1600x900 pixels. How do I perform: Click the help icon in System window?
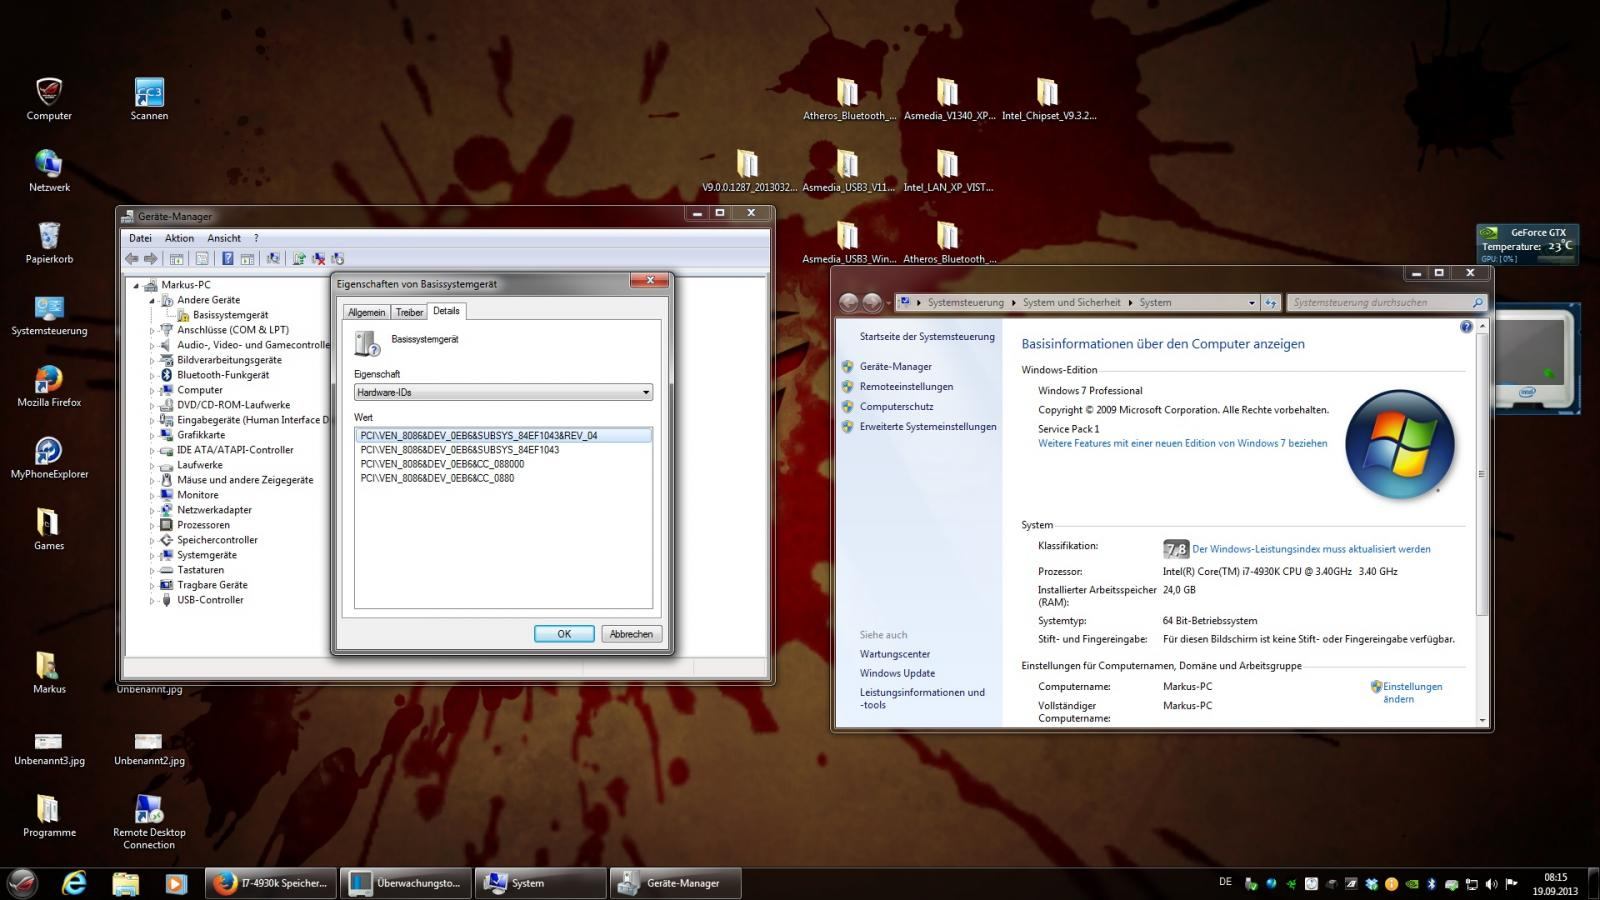[x=1466, y=327]
